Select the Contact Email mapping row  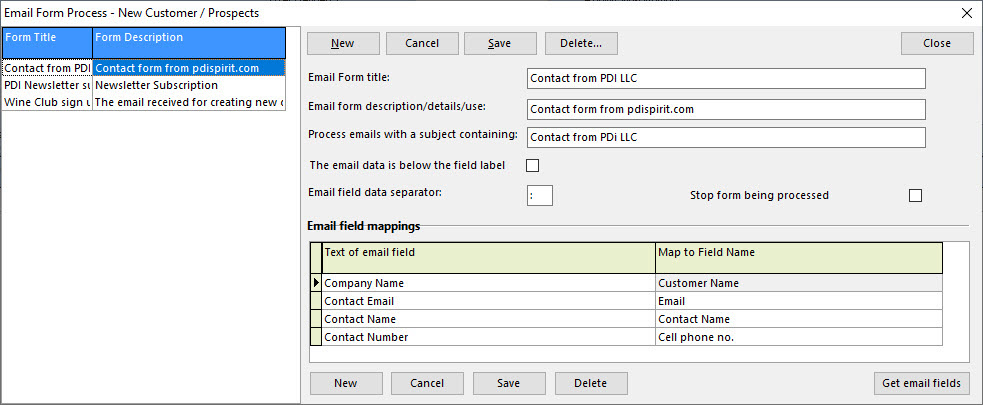tap(488, 301)
